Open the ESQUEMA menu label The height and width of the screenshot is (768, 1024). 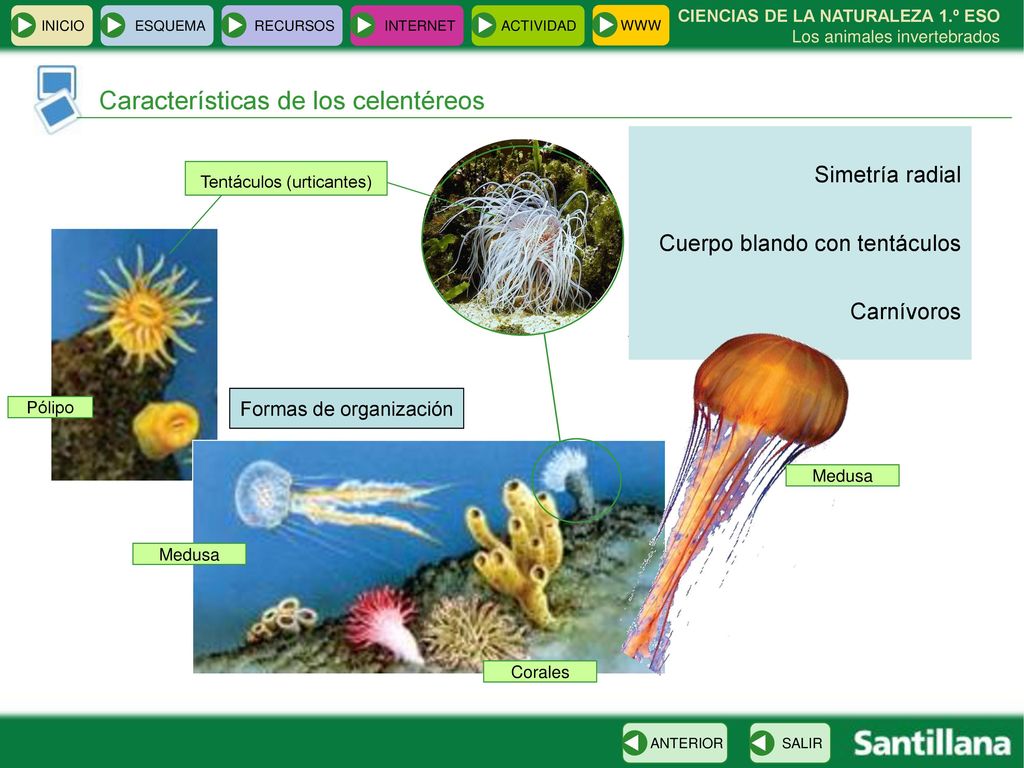[x=170, y=25]
